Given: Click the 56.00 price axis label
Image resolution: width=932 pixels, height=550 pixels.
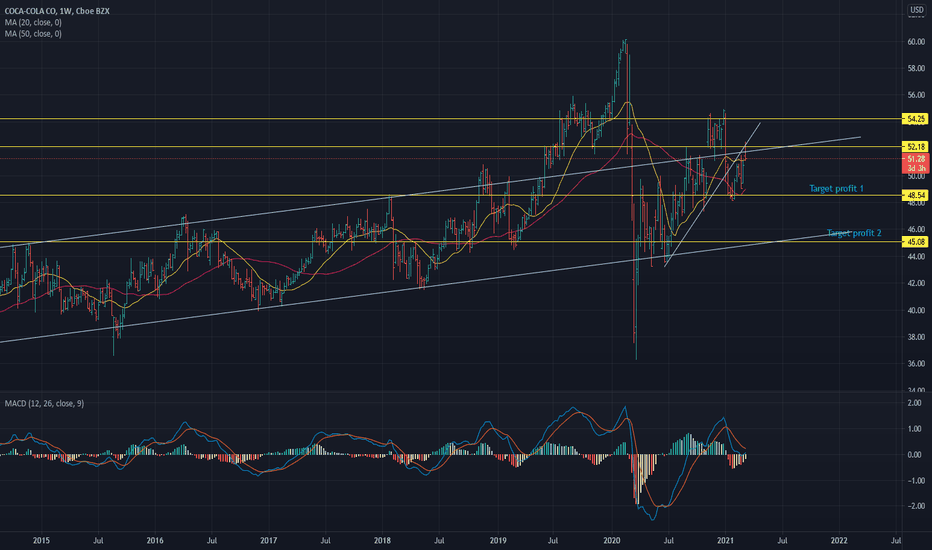Looking at the screenshot, I should (x=916, y=95).
